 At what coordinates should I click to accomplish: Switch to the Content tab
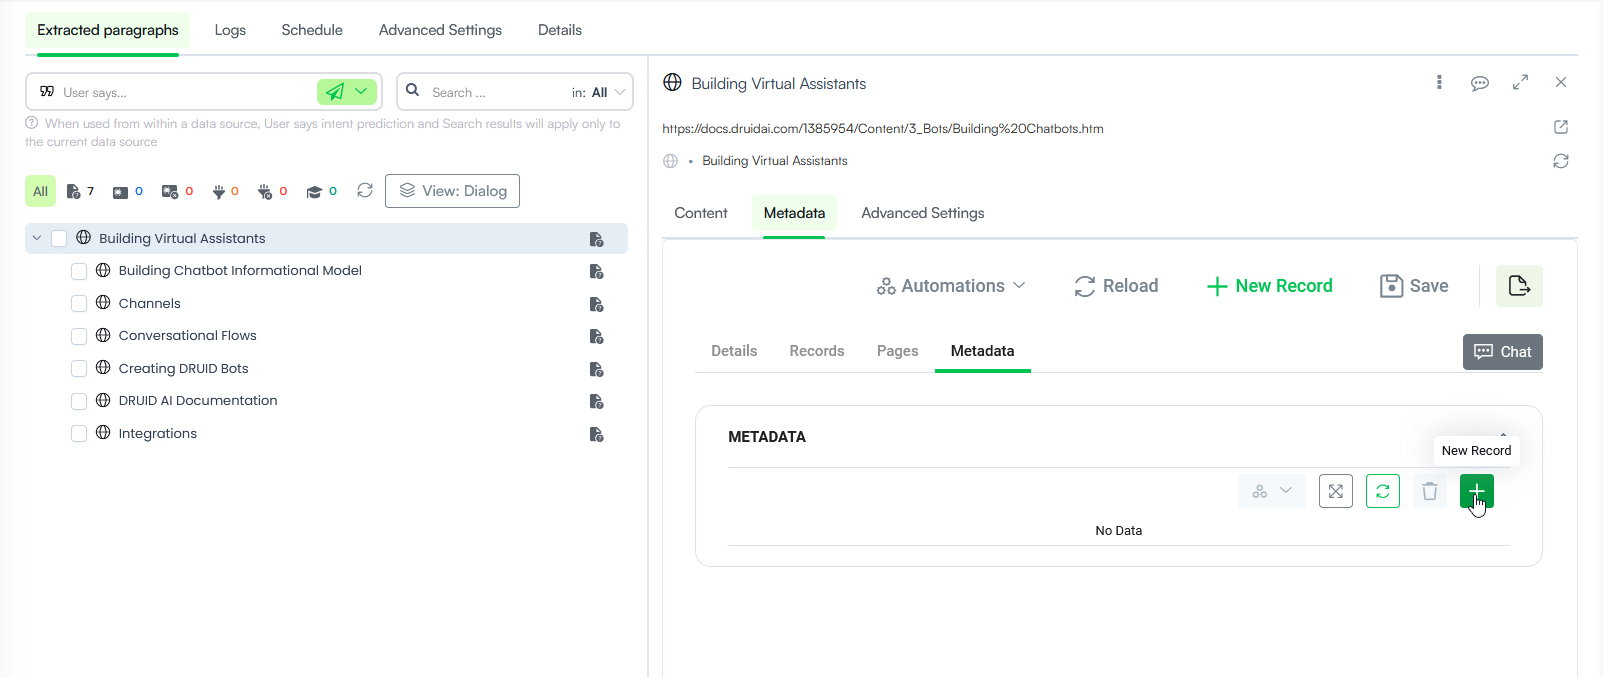[701, 213]
